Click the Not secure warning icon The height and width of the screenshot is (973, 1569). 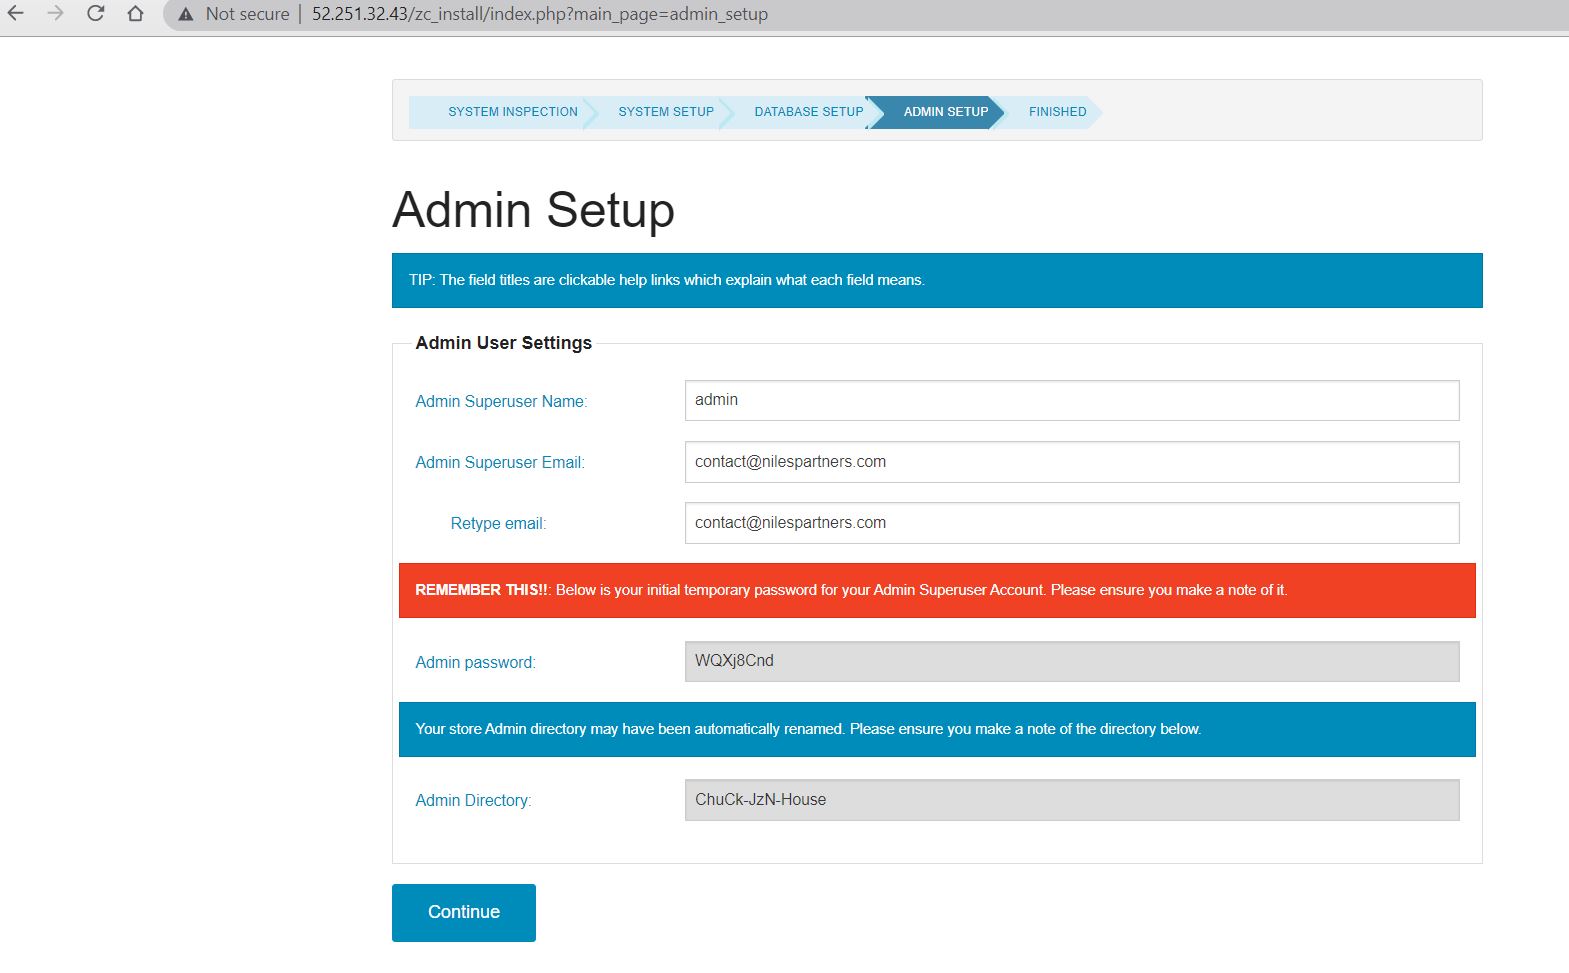point(186,14)
